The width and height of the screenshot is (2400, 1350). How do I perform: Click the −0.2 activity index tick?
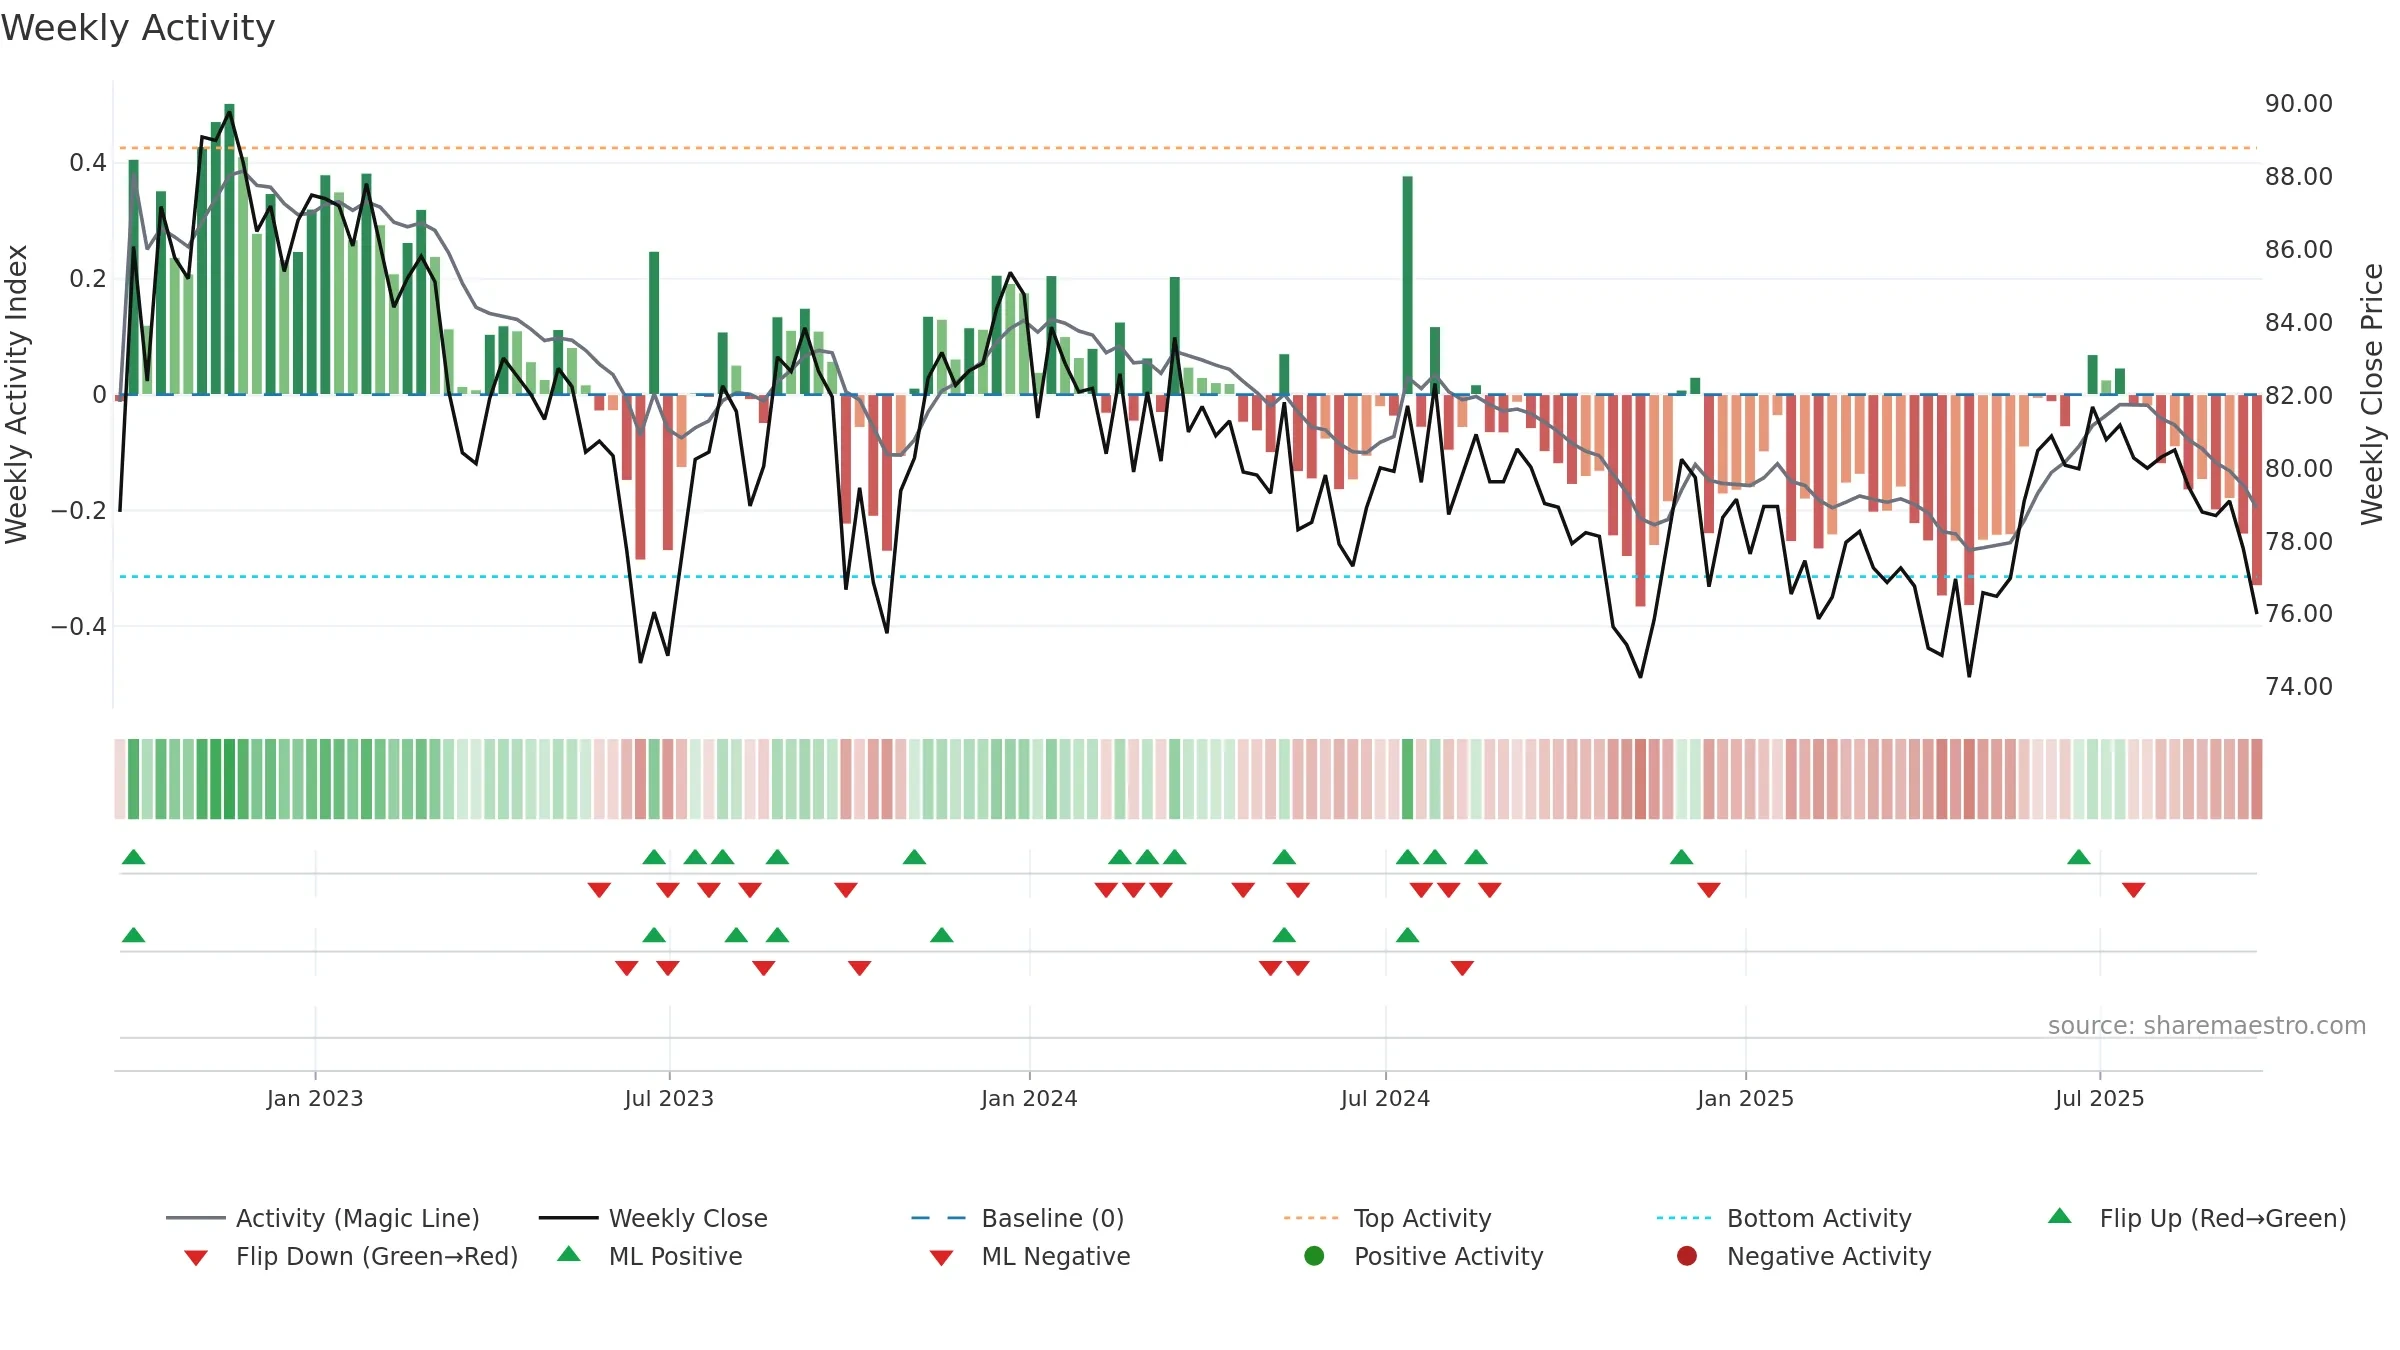click(78, 510)
